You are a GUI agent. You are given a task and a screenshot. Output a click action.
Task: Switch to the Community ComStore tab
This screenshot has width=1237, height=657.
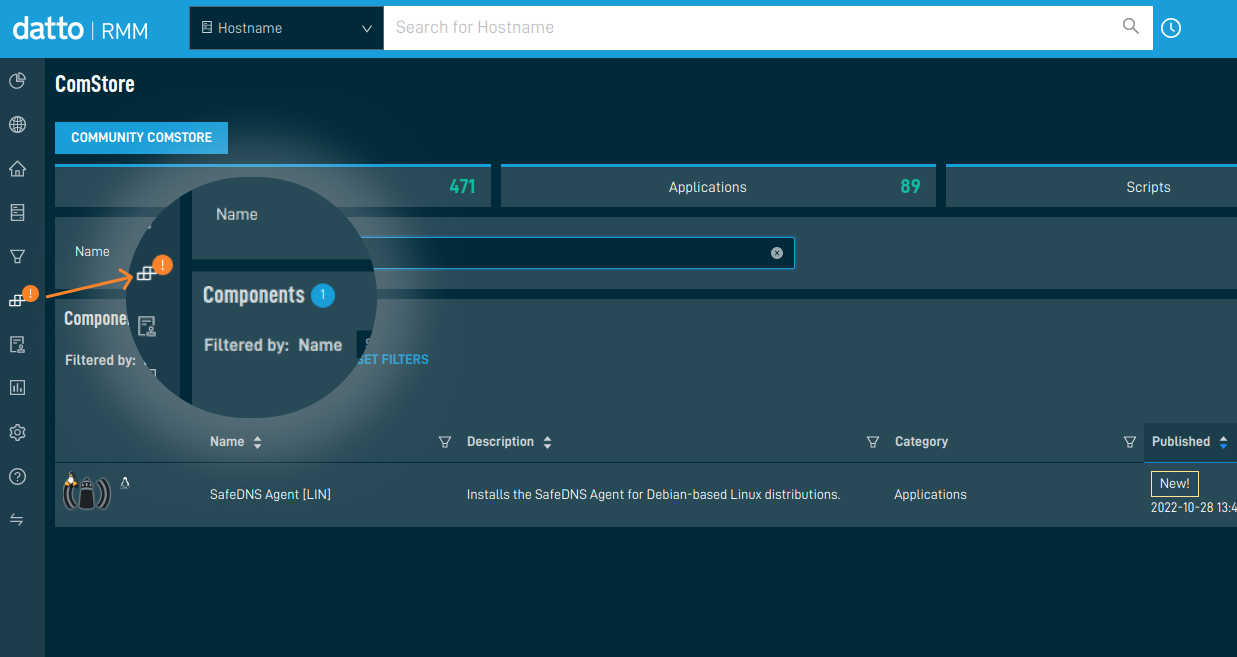(x=141, y=137)
